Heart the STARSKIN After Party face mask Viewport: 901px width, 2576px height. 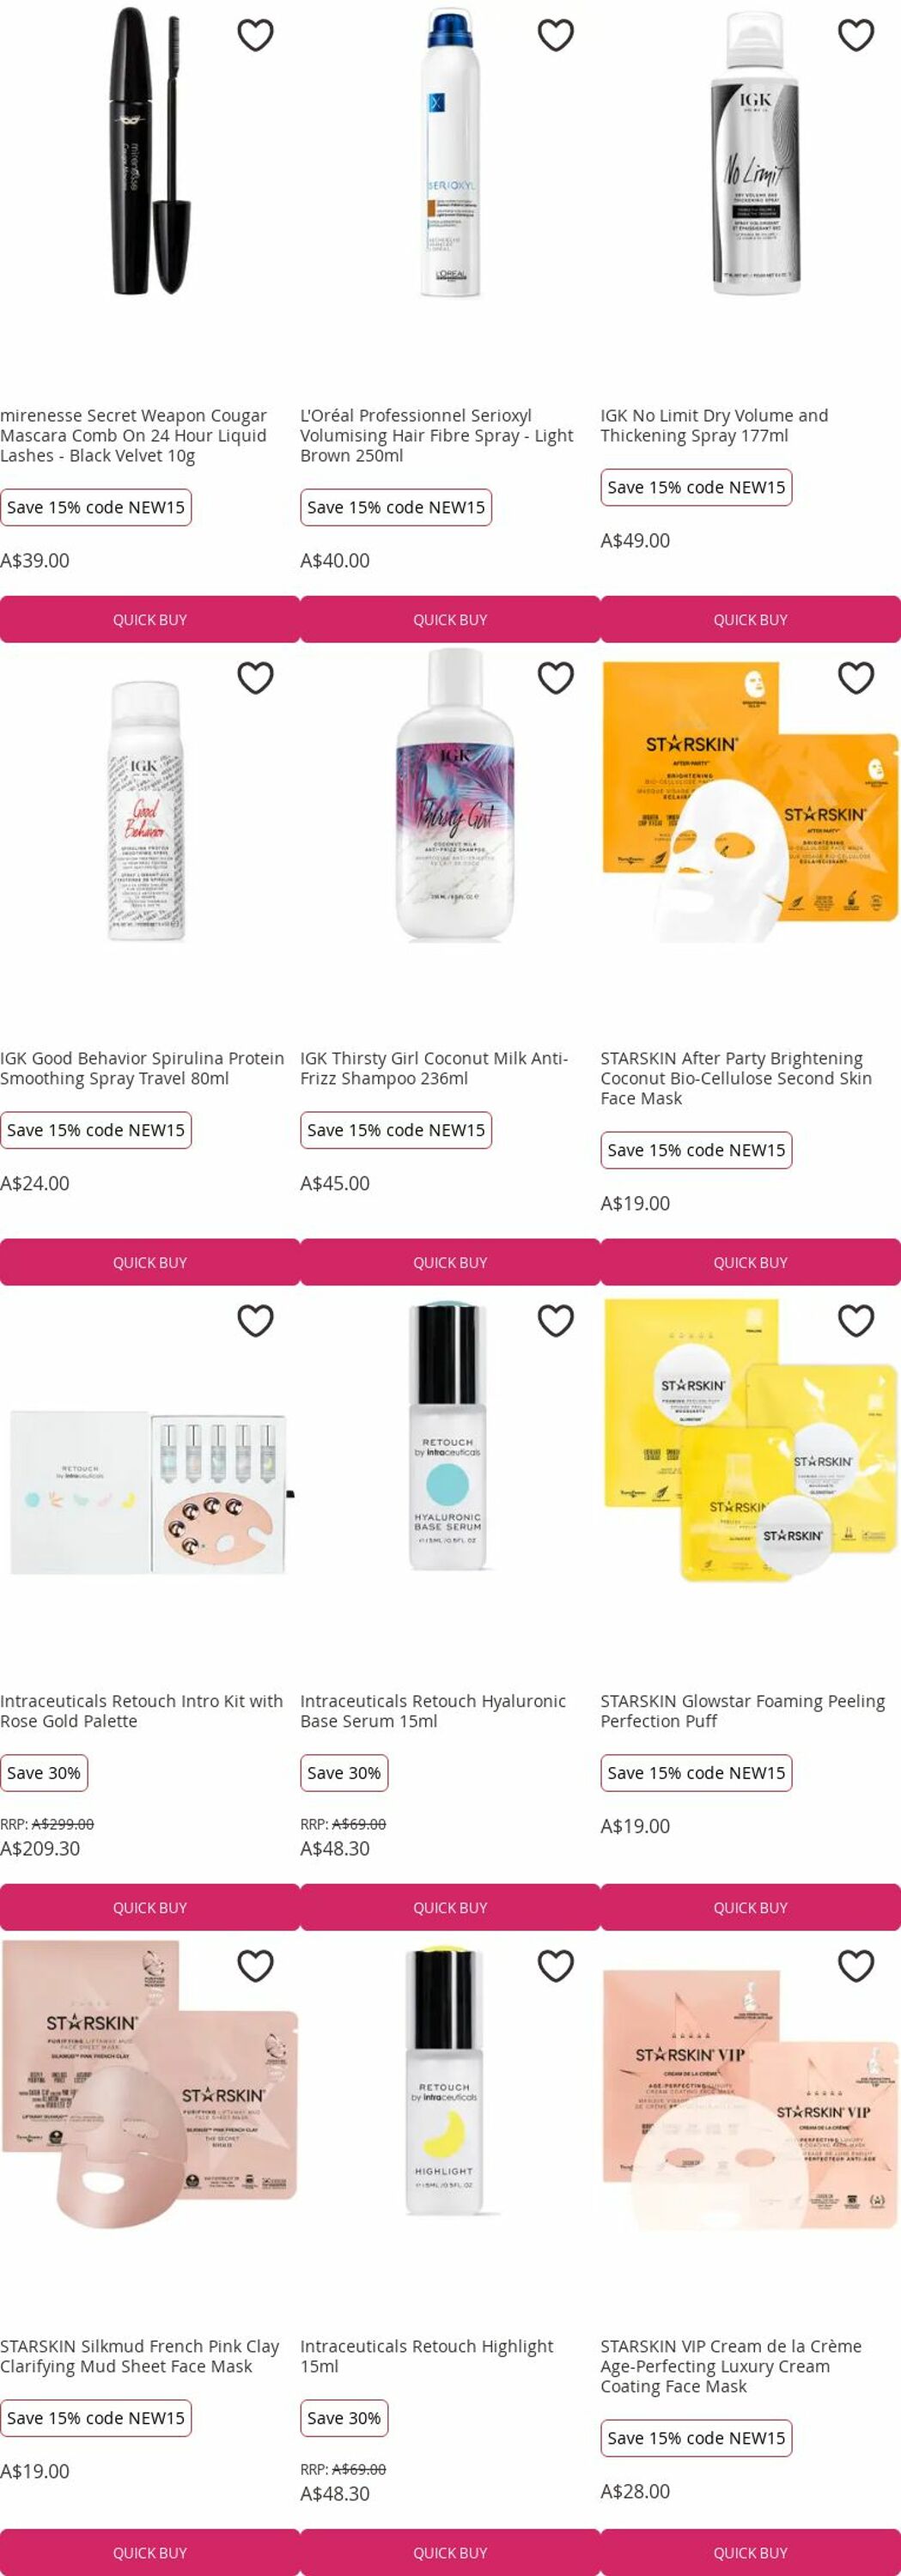[855, 678]
